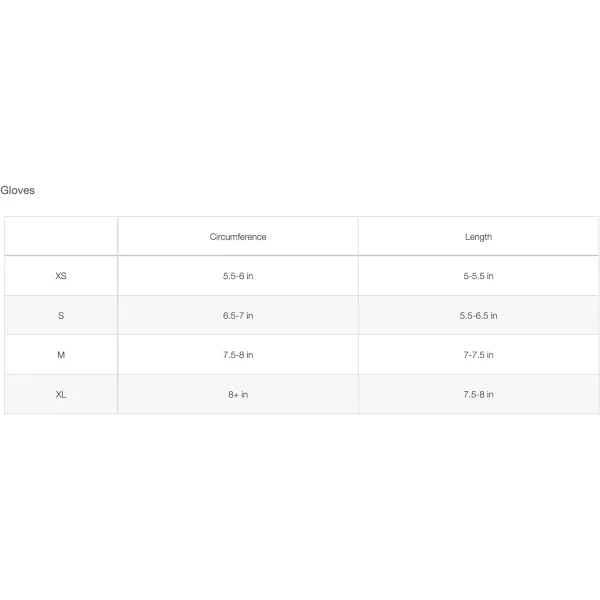Viewport: 600px width, 600px height.
Task: Select the 7-7.5 in length cell
Action: pyautogui.click(x=478, y=355)
